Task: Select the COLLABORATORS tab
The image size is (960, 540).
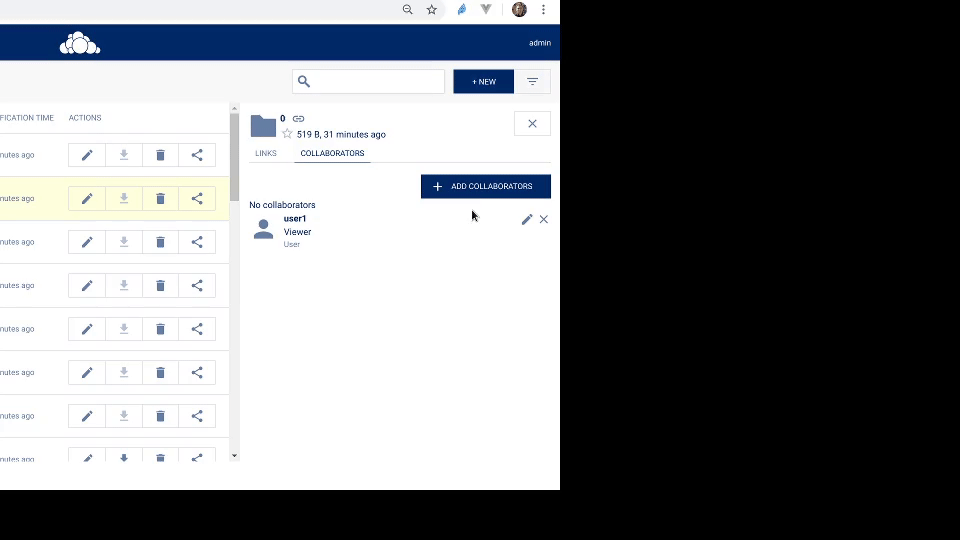Action: [332, 153]
